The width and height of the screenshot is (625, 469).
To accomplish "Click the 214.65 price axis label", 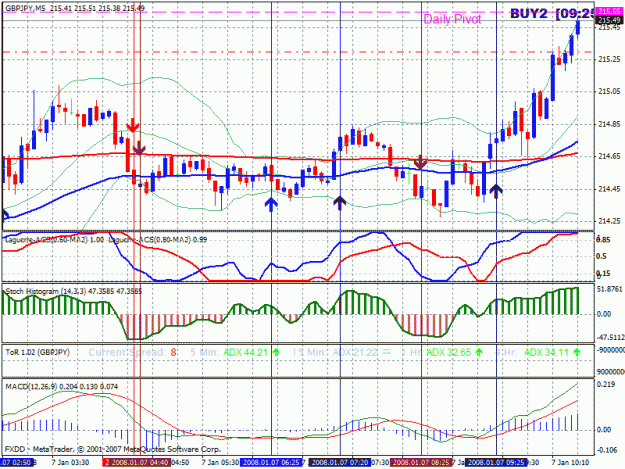I will pyautogui.click(x=609, y=156).
